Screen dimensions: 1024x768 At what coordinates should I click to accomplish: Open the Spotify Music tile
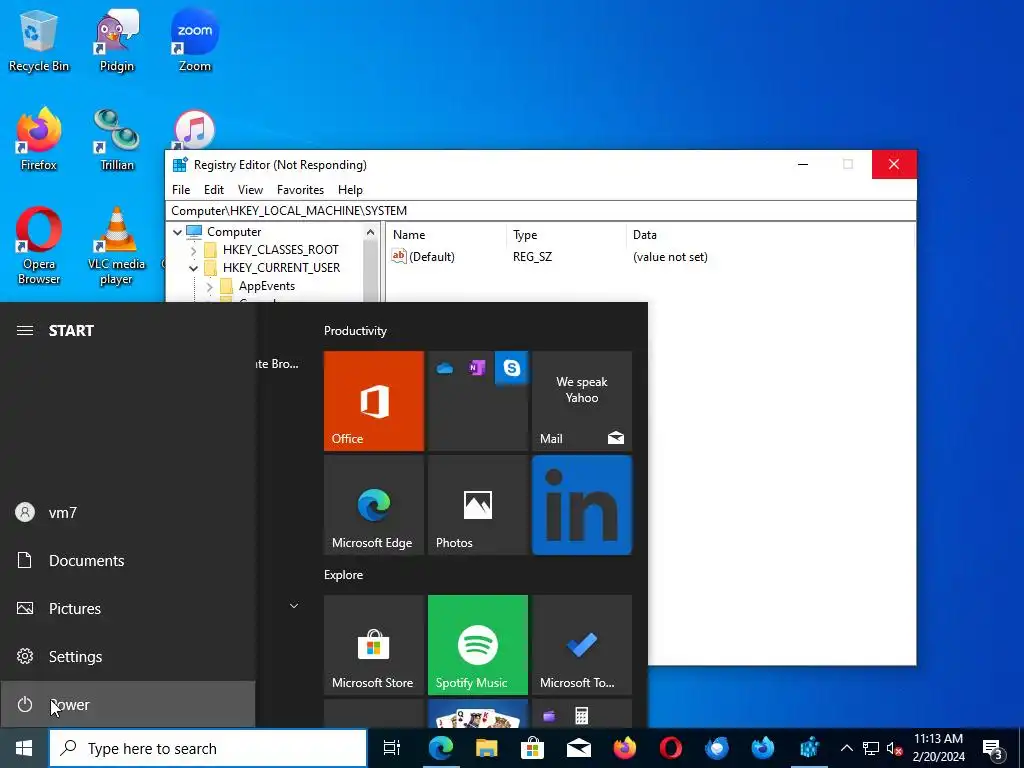[x=477, y=645]
